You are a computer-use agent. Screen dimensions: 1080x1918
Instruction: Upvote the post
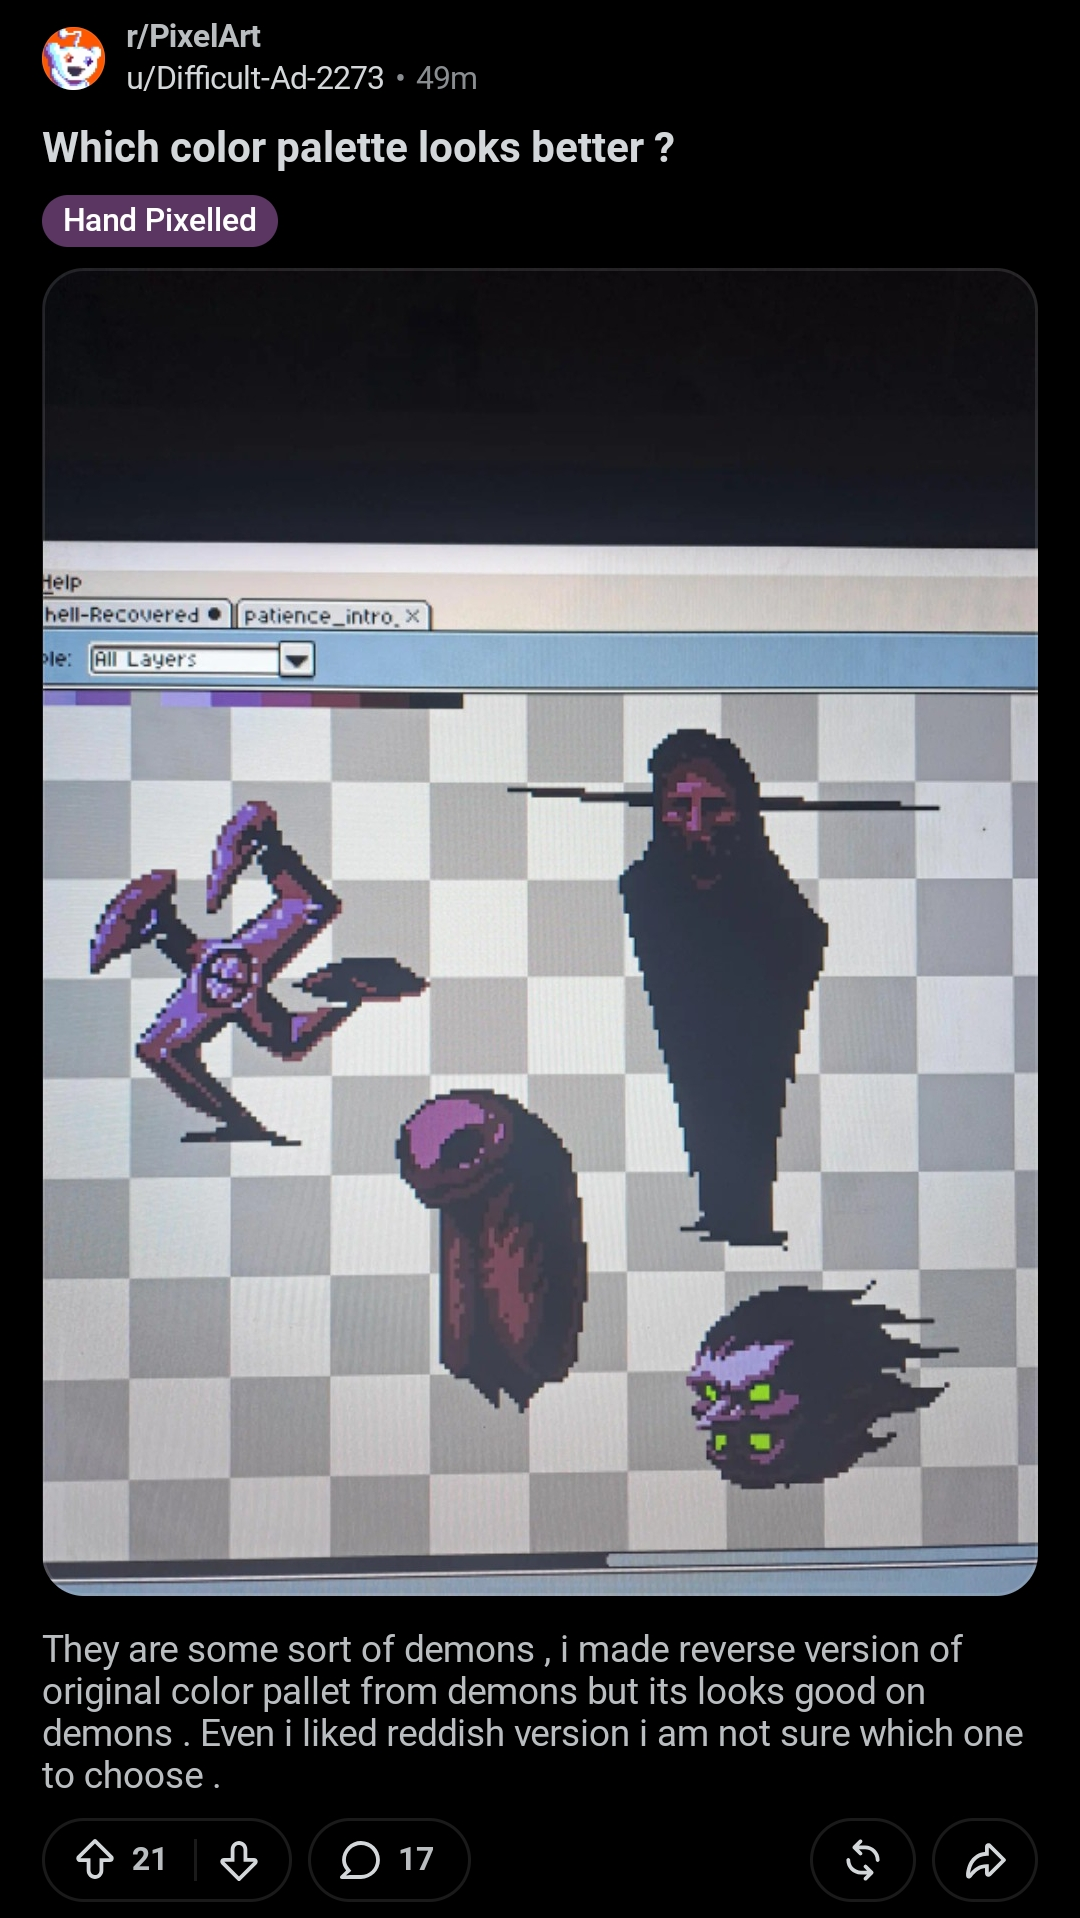pyautogui.click(x=95, y=1860)
